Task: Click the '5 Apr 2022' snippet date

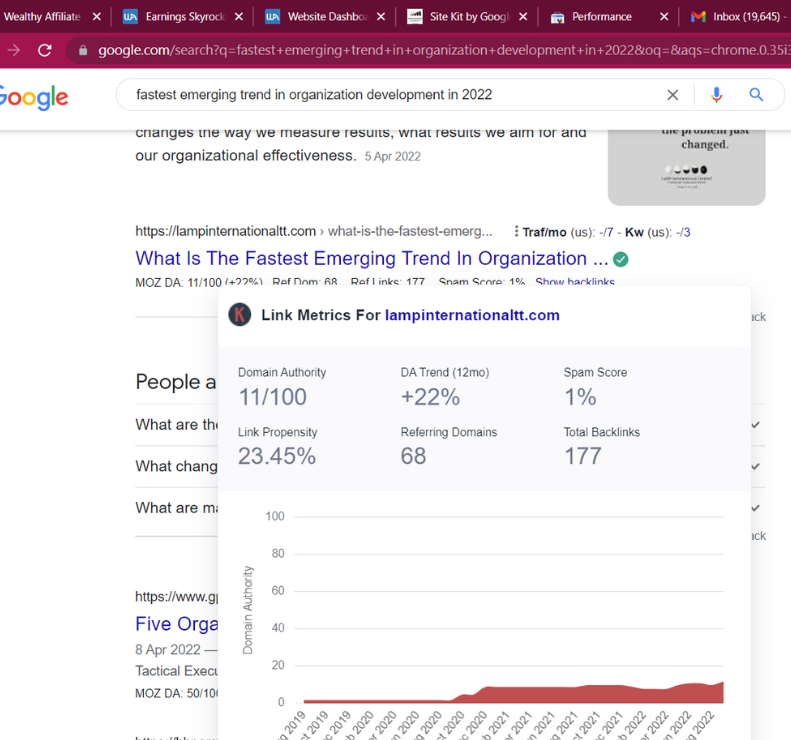Action: coord(392,156)
